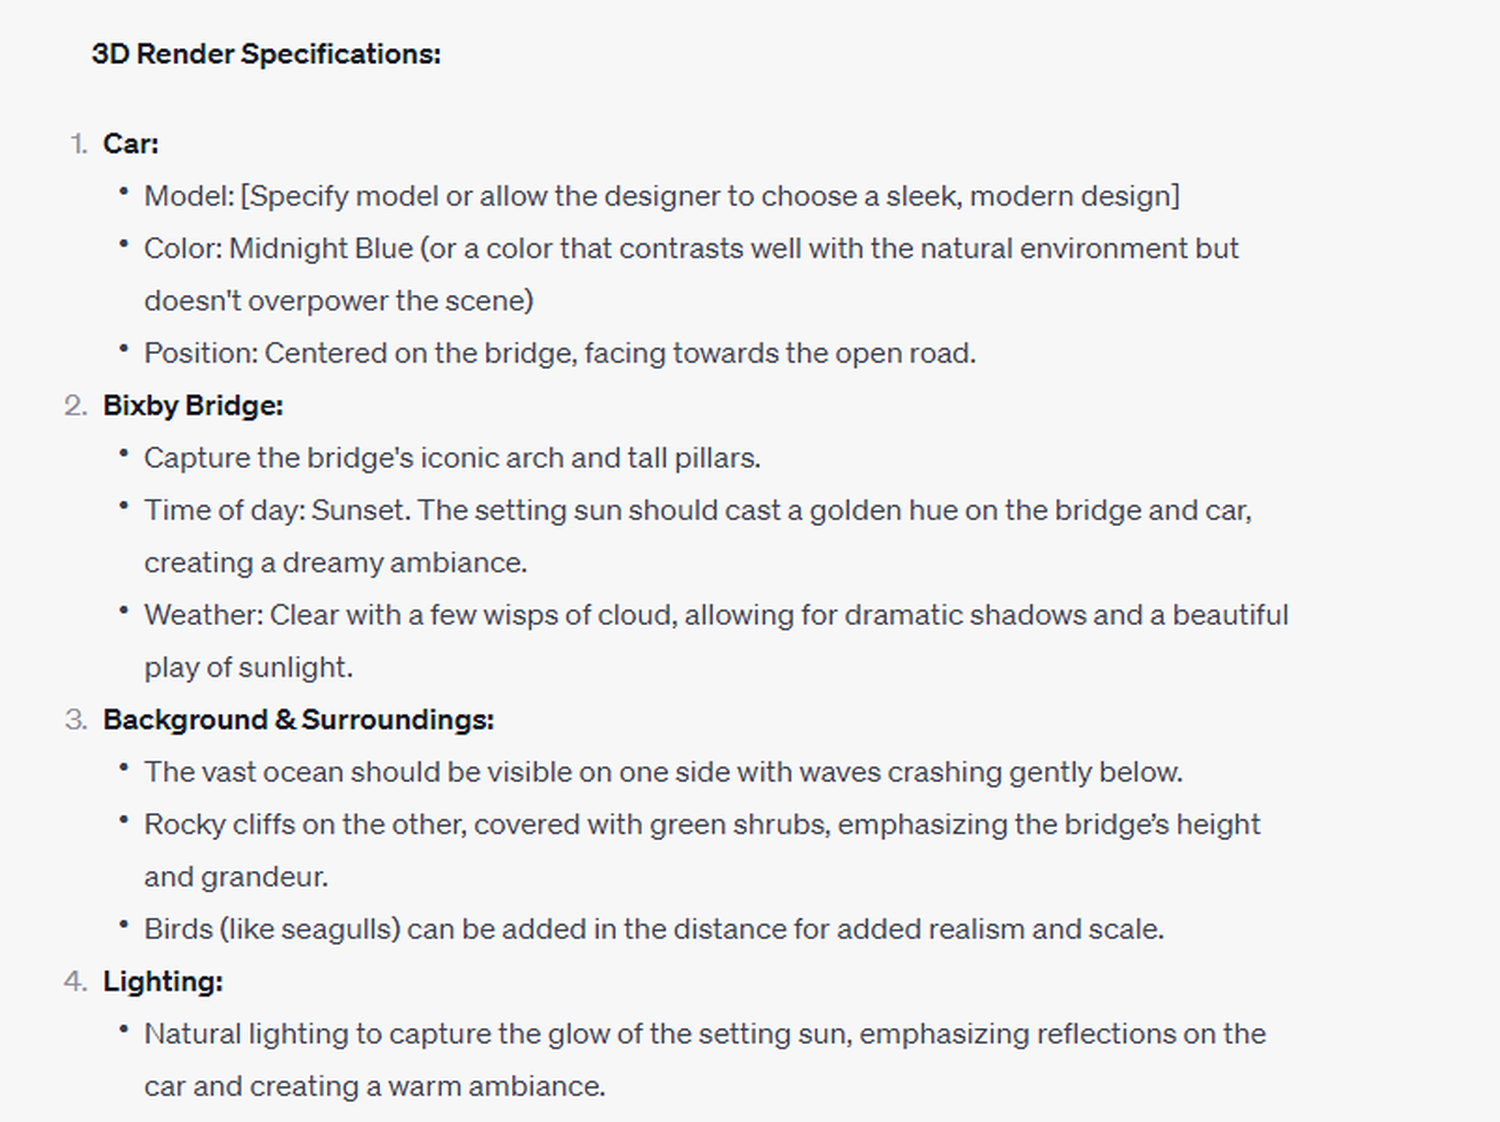
Task: Click the "Model:" bullet text line
Action: coord(661,196)
